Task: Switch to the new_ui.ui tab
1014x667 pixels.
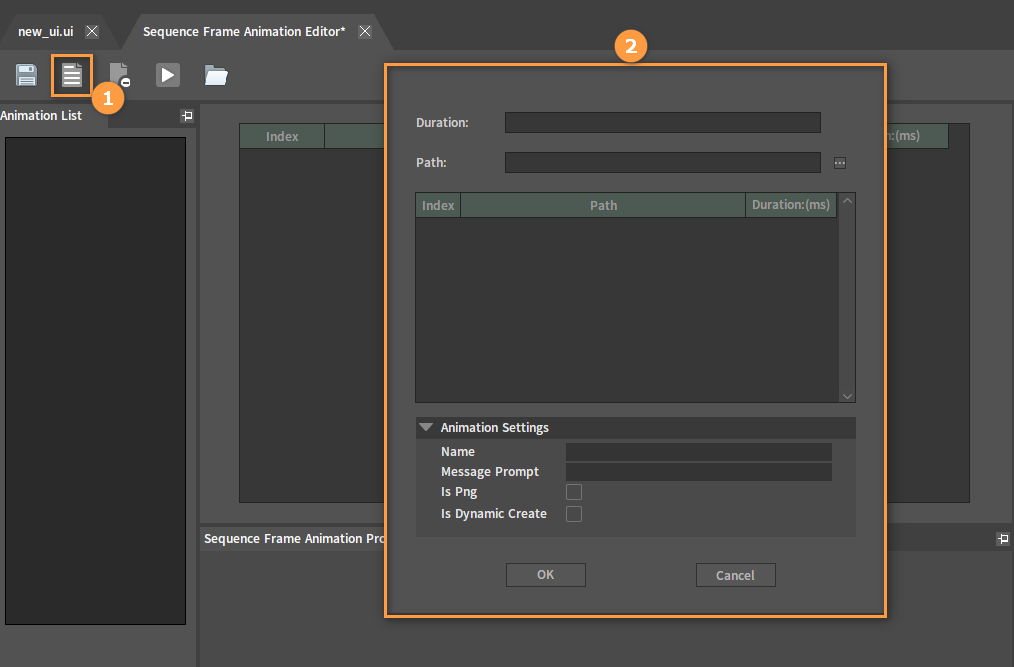Action: (46, 31)
